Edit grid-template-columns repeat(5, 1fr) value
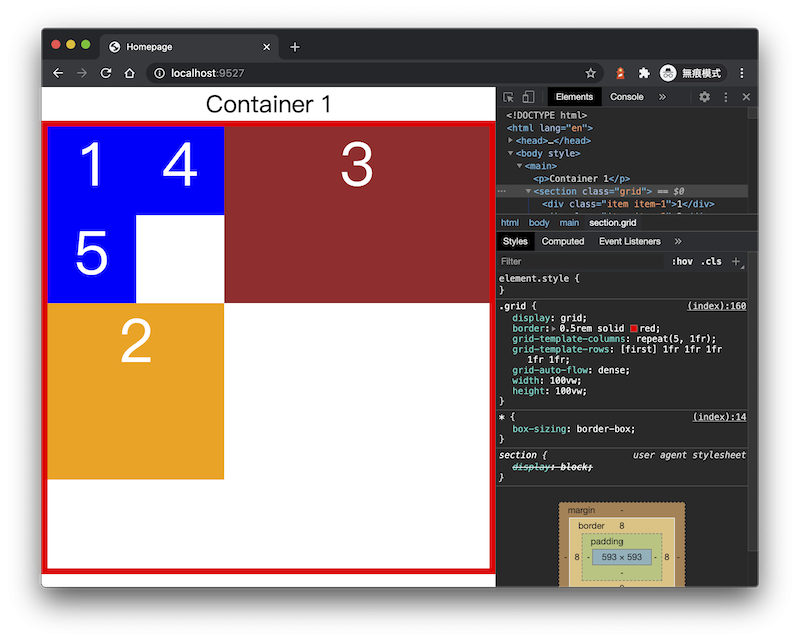 (673, 339)
